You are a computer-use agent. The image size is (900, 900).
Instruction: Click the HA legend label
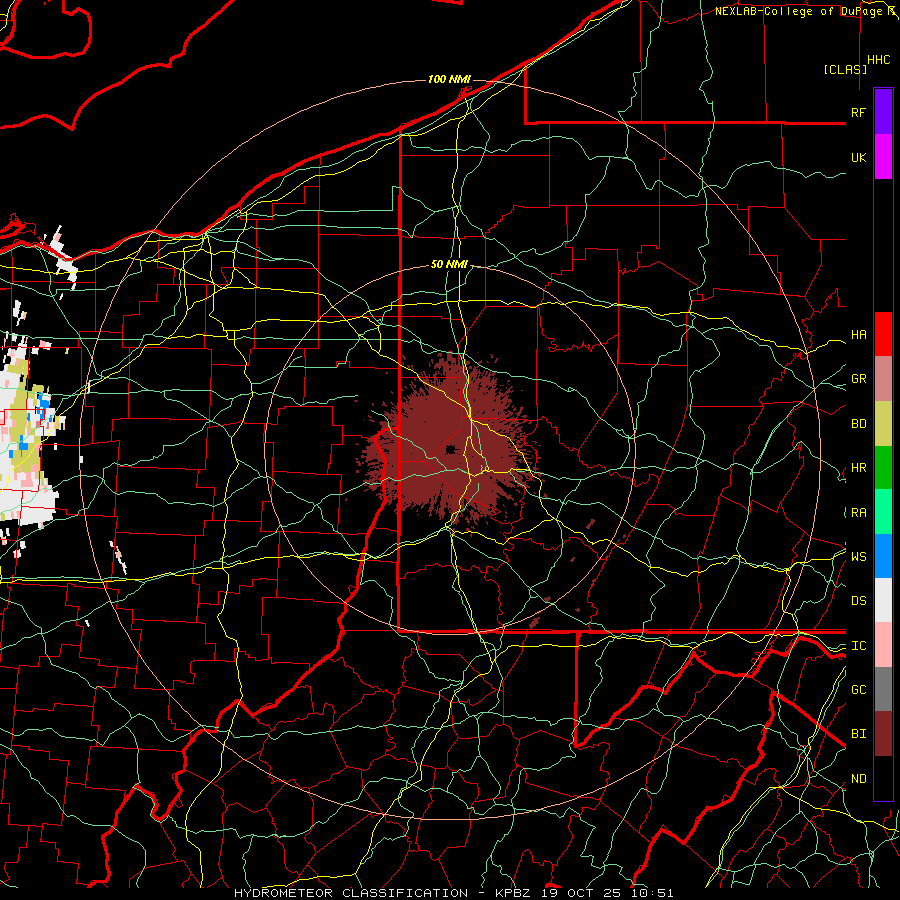[x=858, y=335]
